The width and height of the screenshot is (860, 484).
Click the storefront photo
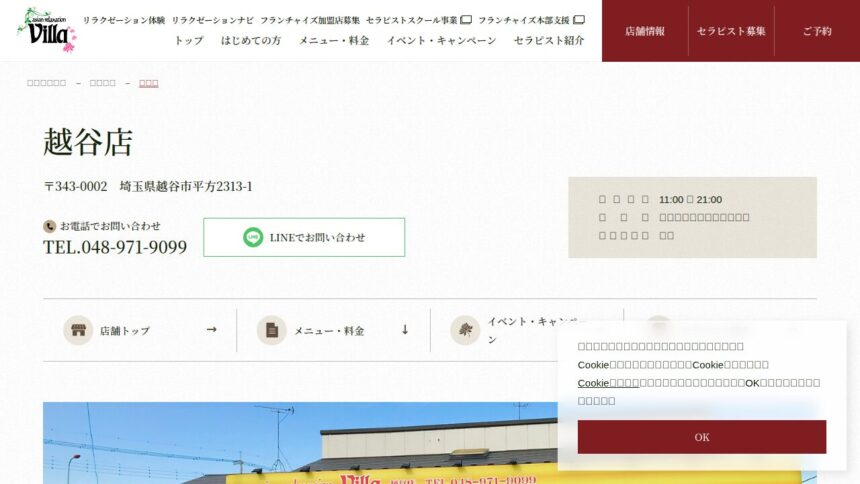click(x=300, y=443)
